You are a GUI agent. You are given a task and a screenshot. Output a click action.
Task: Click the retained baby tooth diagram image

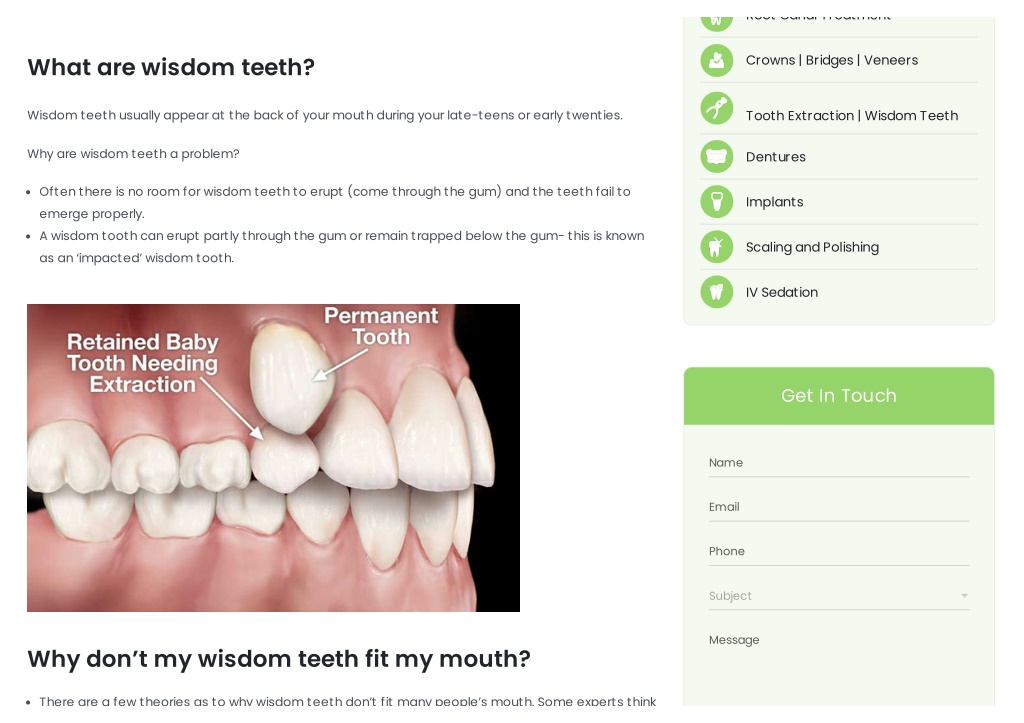pyautogui.click(x=273, y=458)
